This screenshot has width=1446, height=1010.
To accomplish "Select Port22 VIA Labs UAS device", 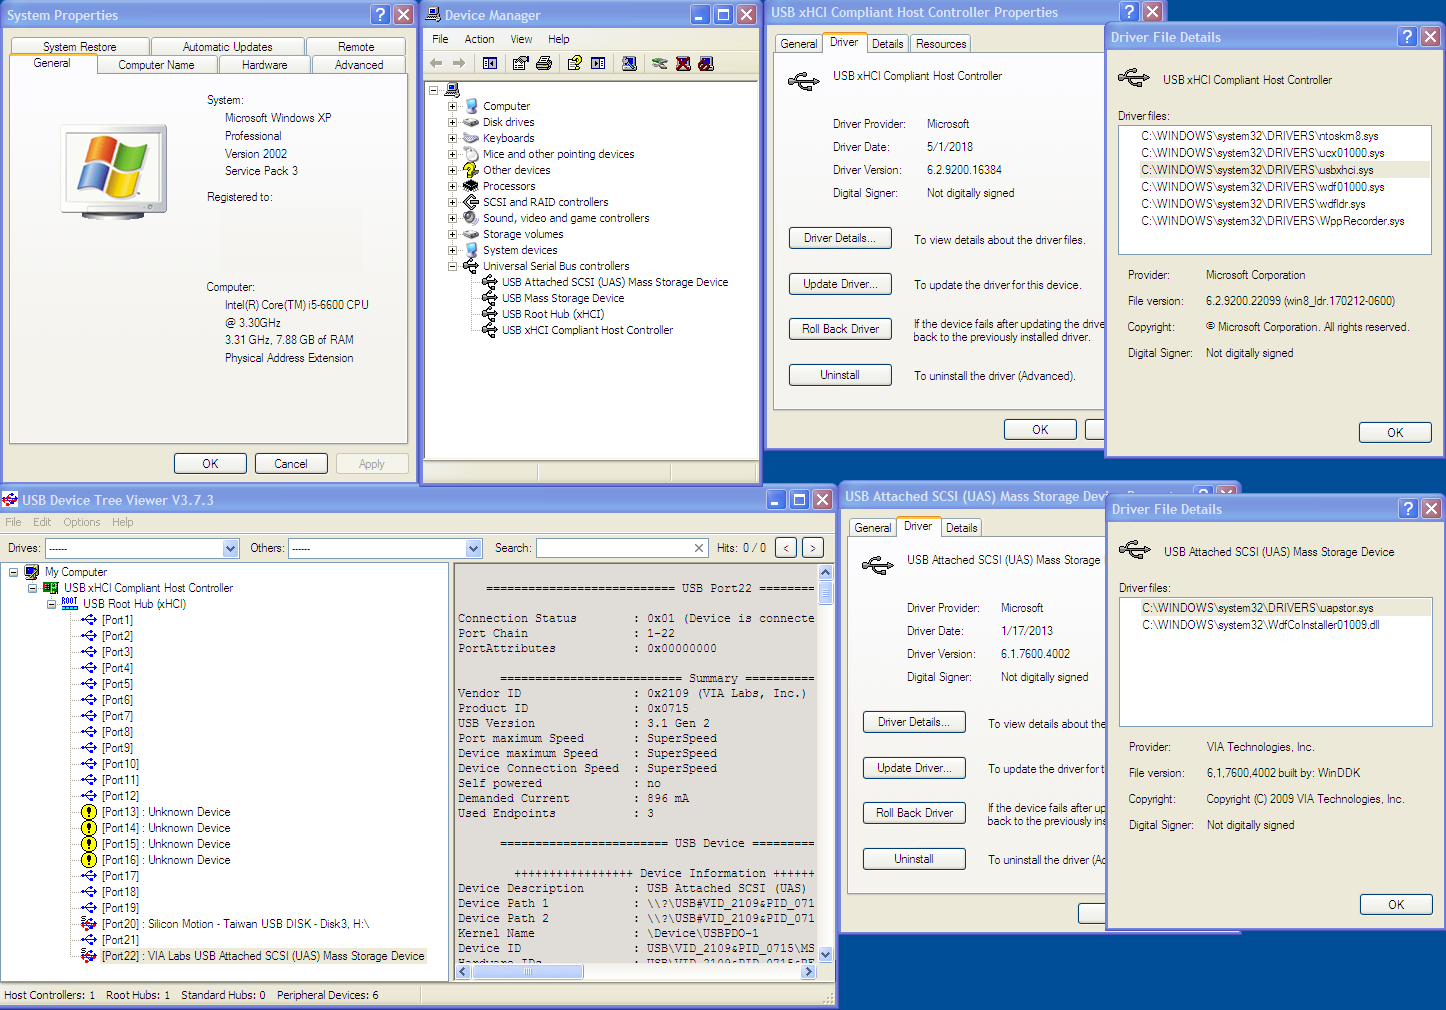I will [263, 956].
